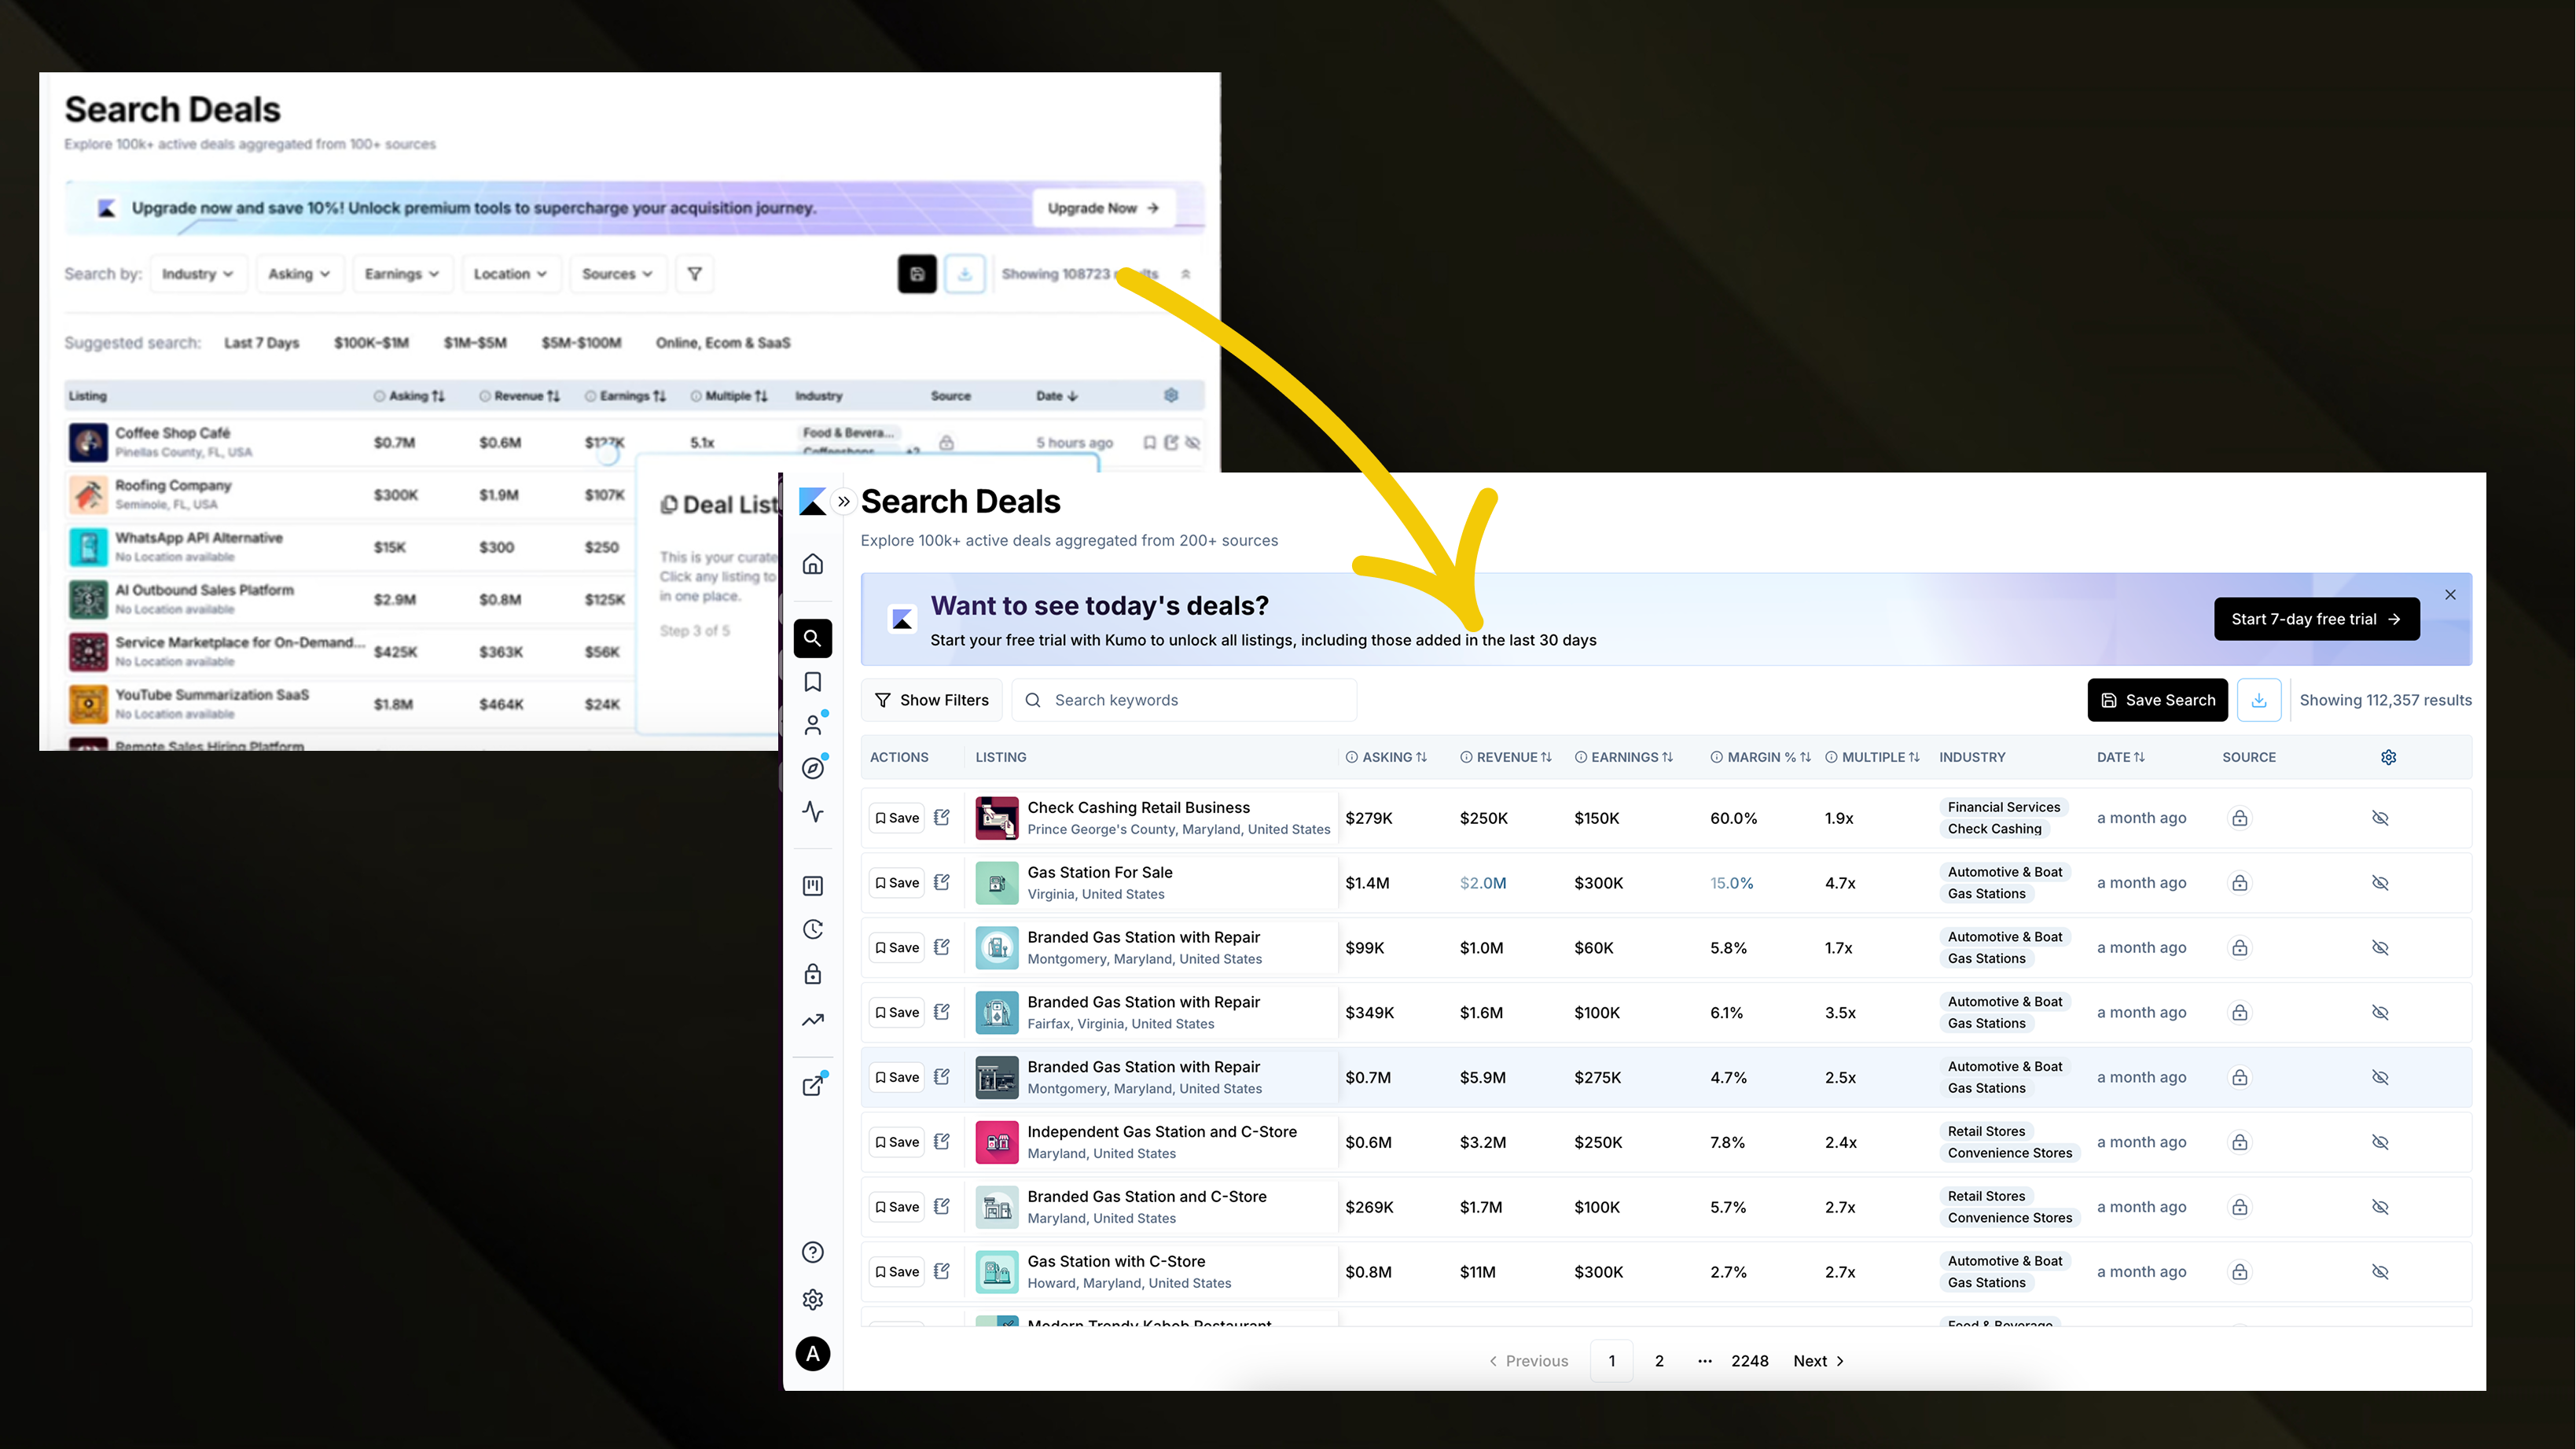Screen dimensions: 2576x1449
Task: Hide the Check Cashing Retail Business listing
Action: [2380, 818]
